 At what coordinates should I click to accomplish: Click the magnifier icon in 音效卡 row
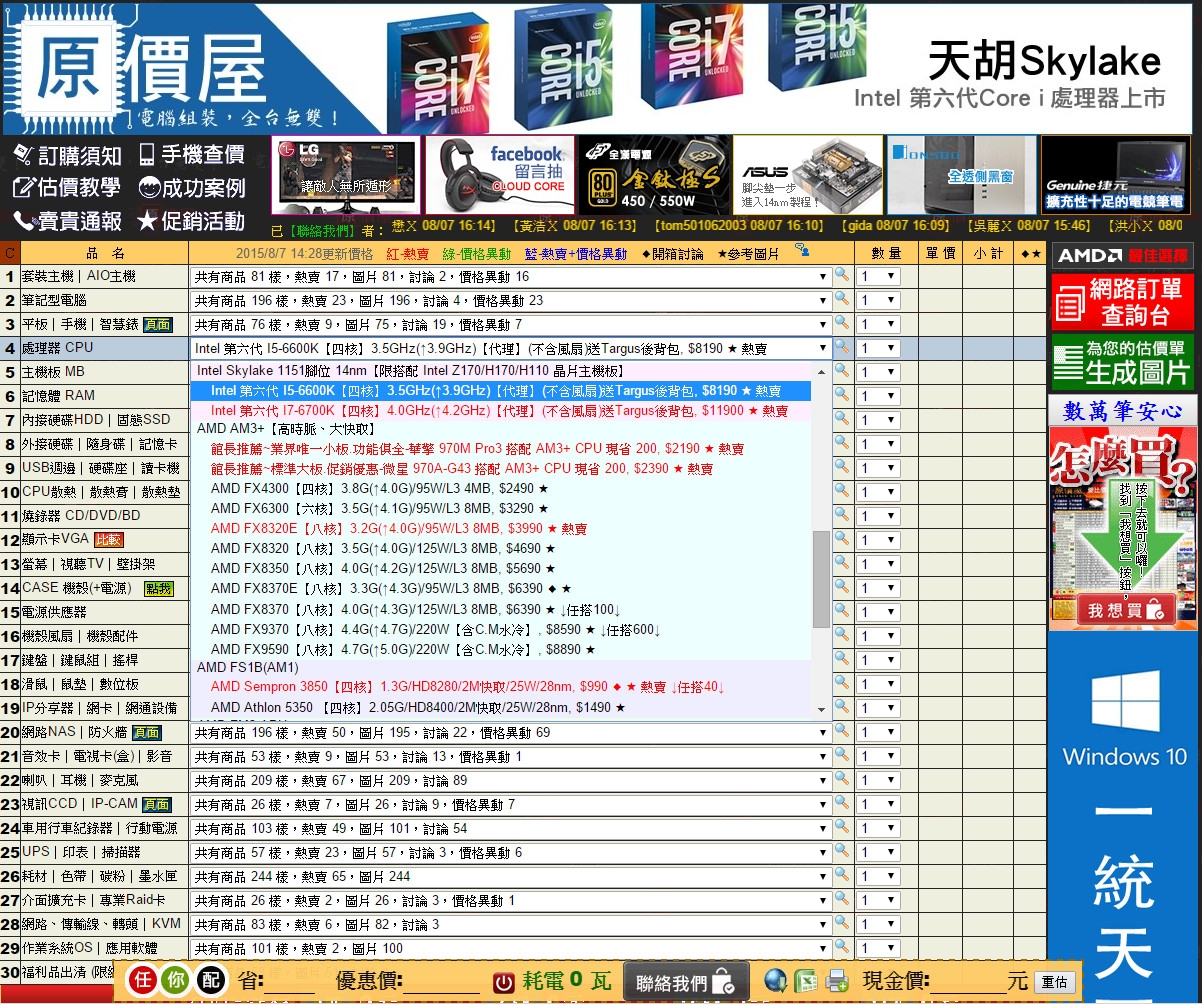[842, 755]
